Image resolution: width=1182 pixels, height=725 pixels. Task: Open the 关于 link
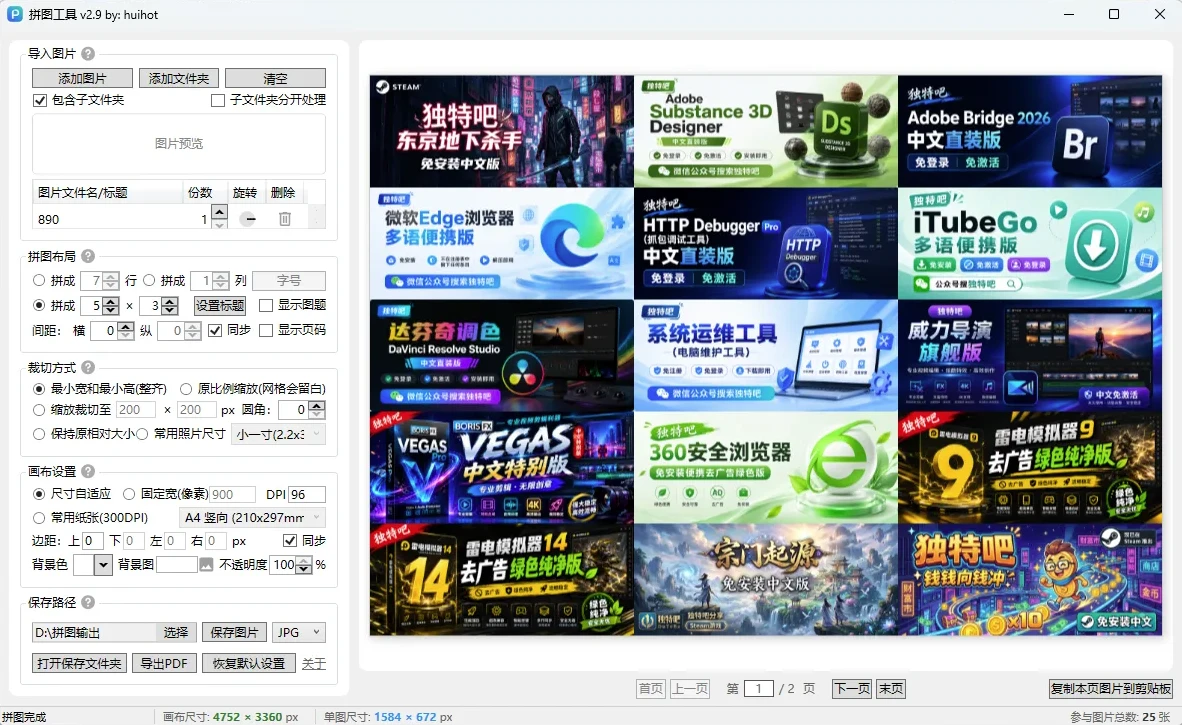pos(314,664)
